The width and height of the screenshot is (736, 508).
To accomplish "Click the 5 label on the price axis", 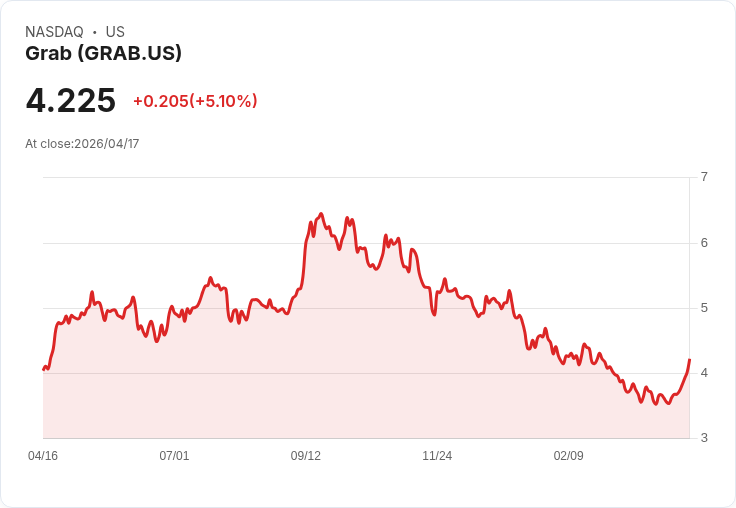I will (x=704, y=308).
